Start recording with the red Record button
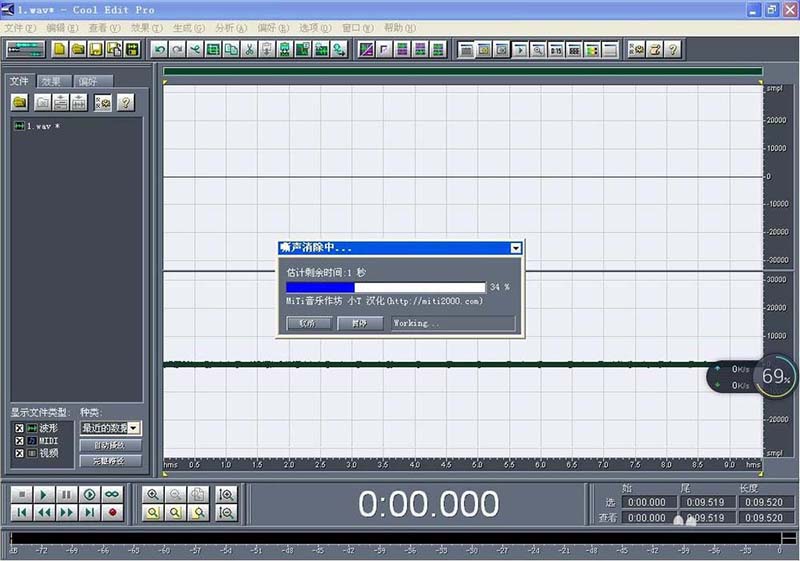This screenshot has width=800, height=561. tap(112, 512)
